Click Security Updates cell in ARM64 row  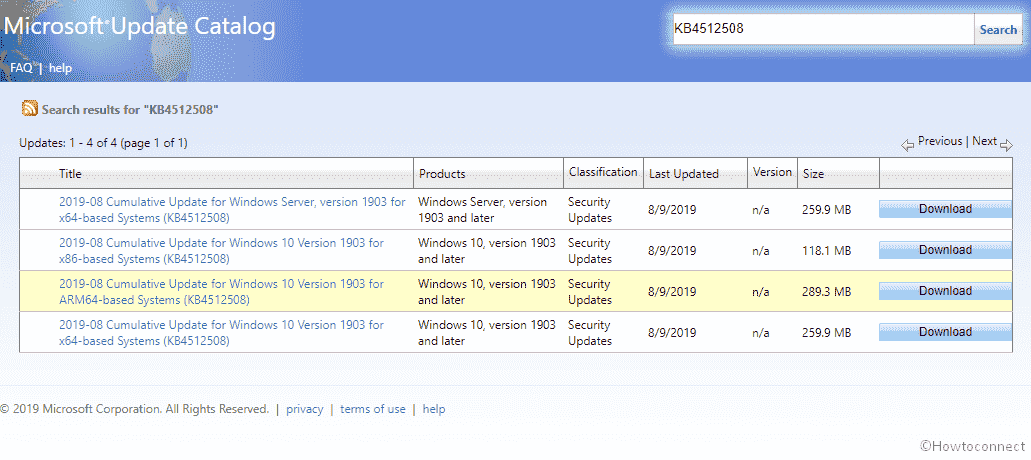pos(590,292)
